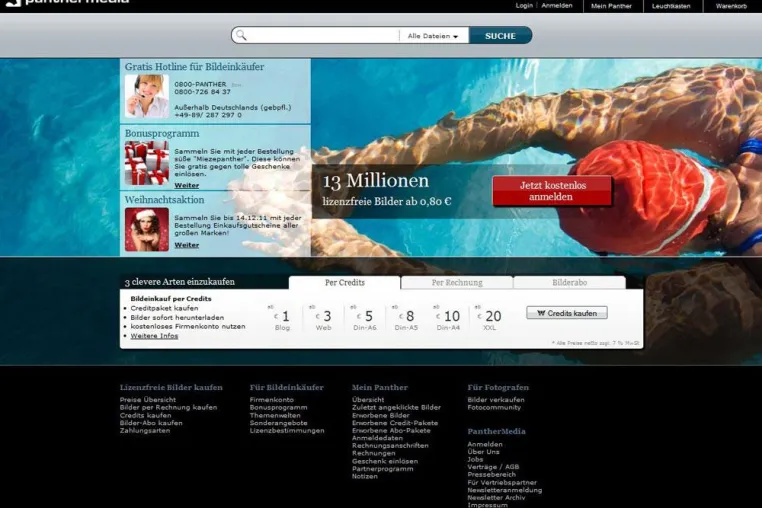The image size is (762, 508).
Task: Open Mein Panther menu item
Action: [x=611, y=6]
